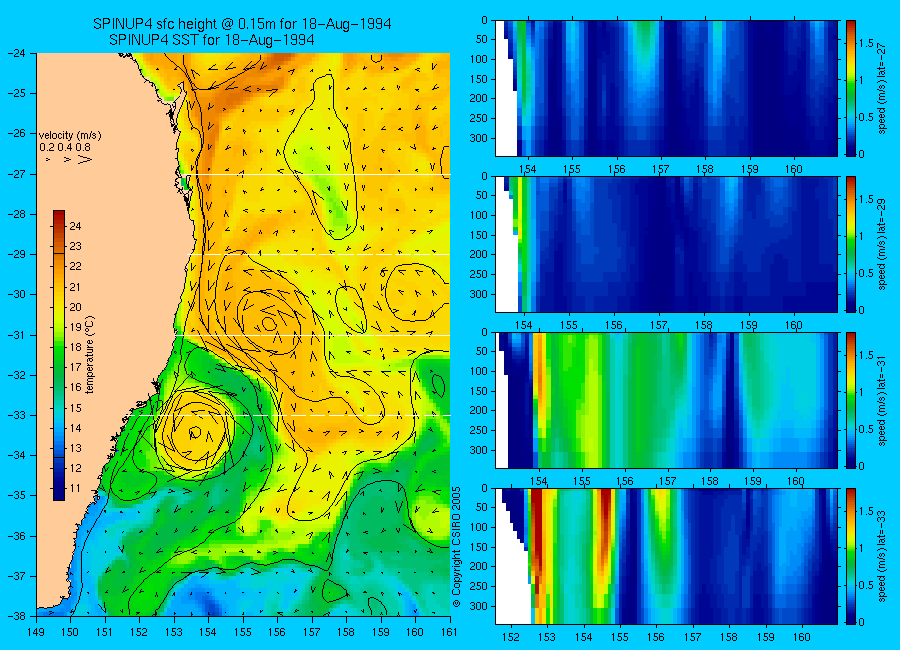The image size is (900, 650).
Task: Click the "speed (m/s) lat=-33" label
Action: [883, 556]
